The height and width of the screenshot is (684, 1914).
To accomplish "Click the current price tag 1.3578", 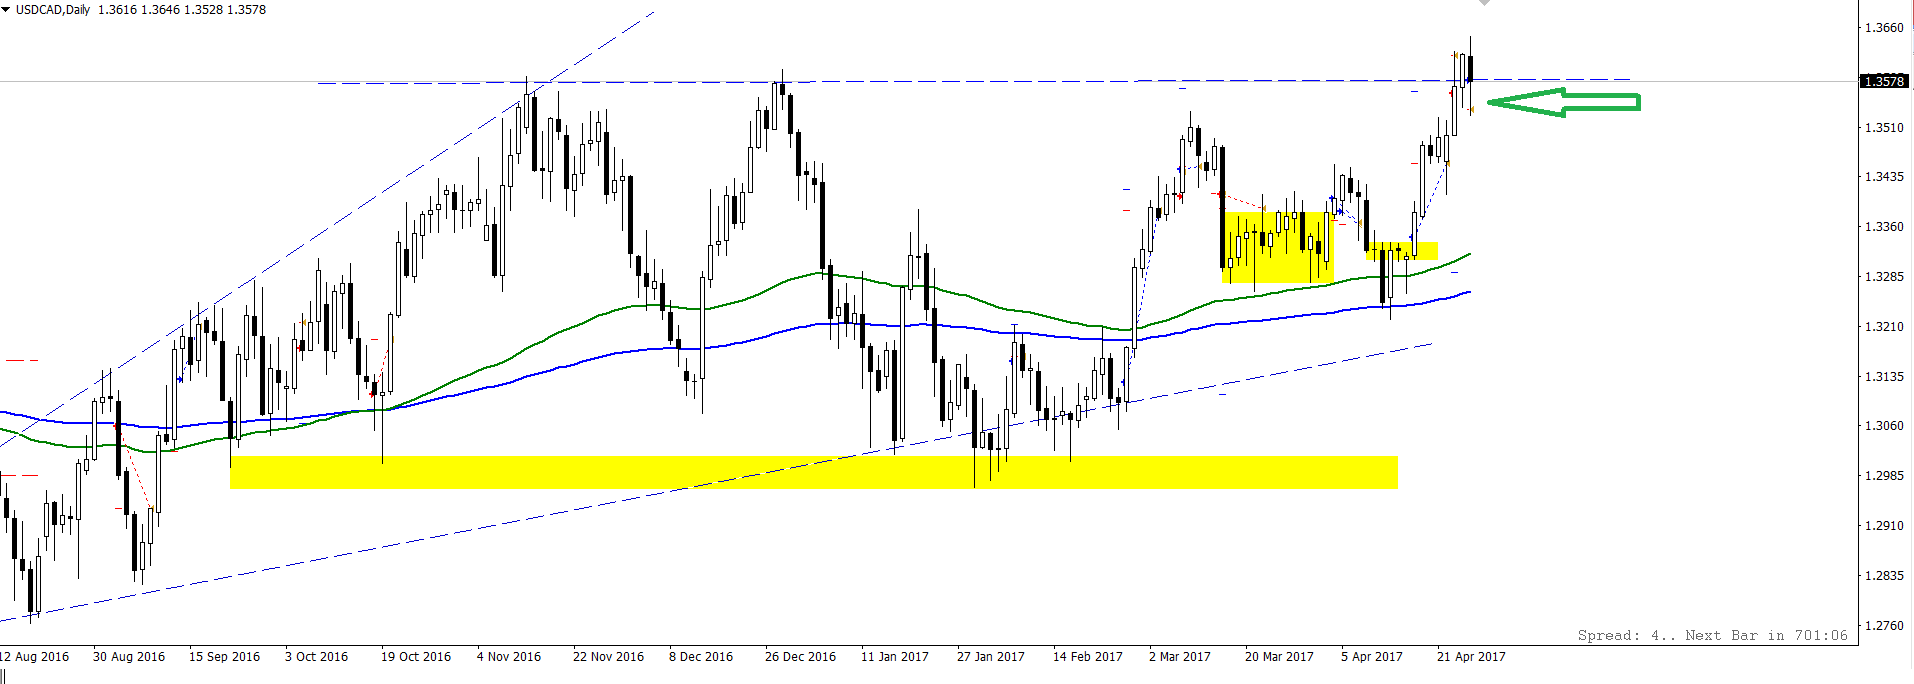I will click(1884, 81).
